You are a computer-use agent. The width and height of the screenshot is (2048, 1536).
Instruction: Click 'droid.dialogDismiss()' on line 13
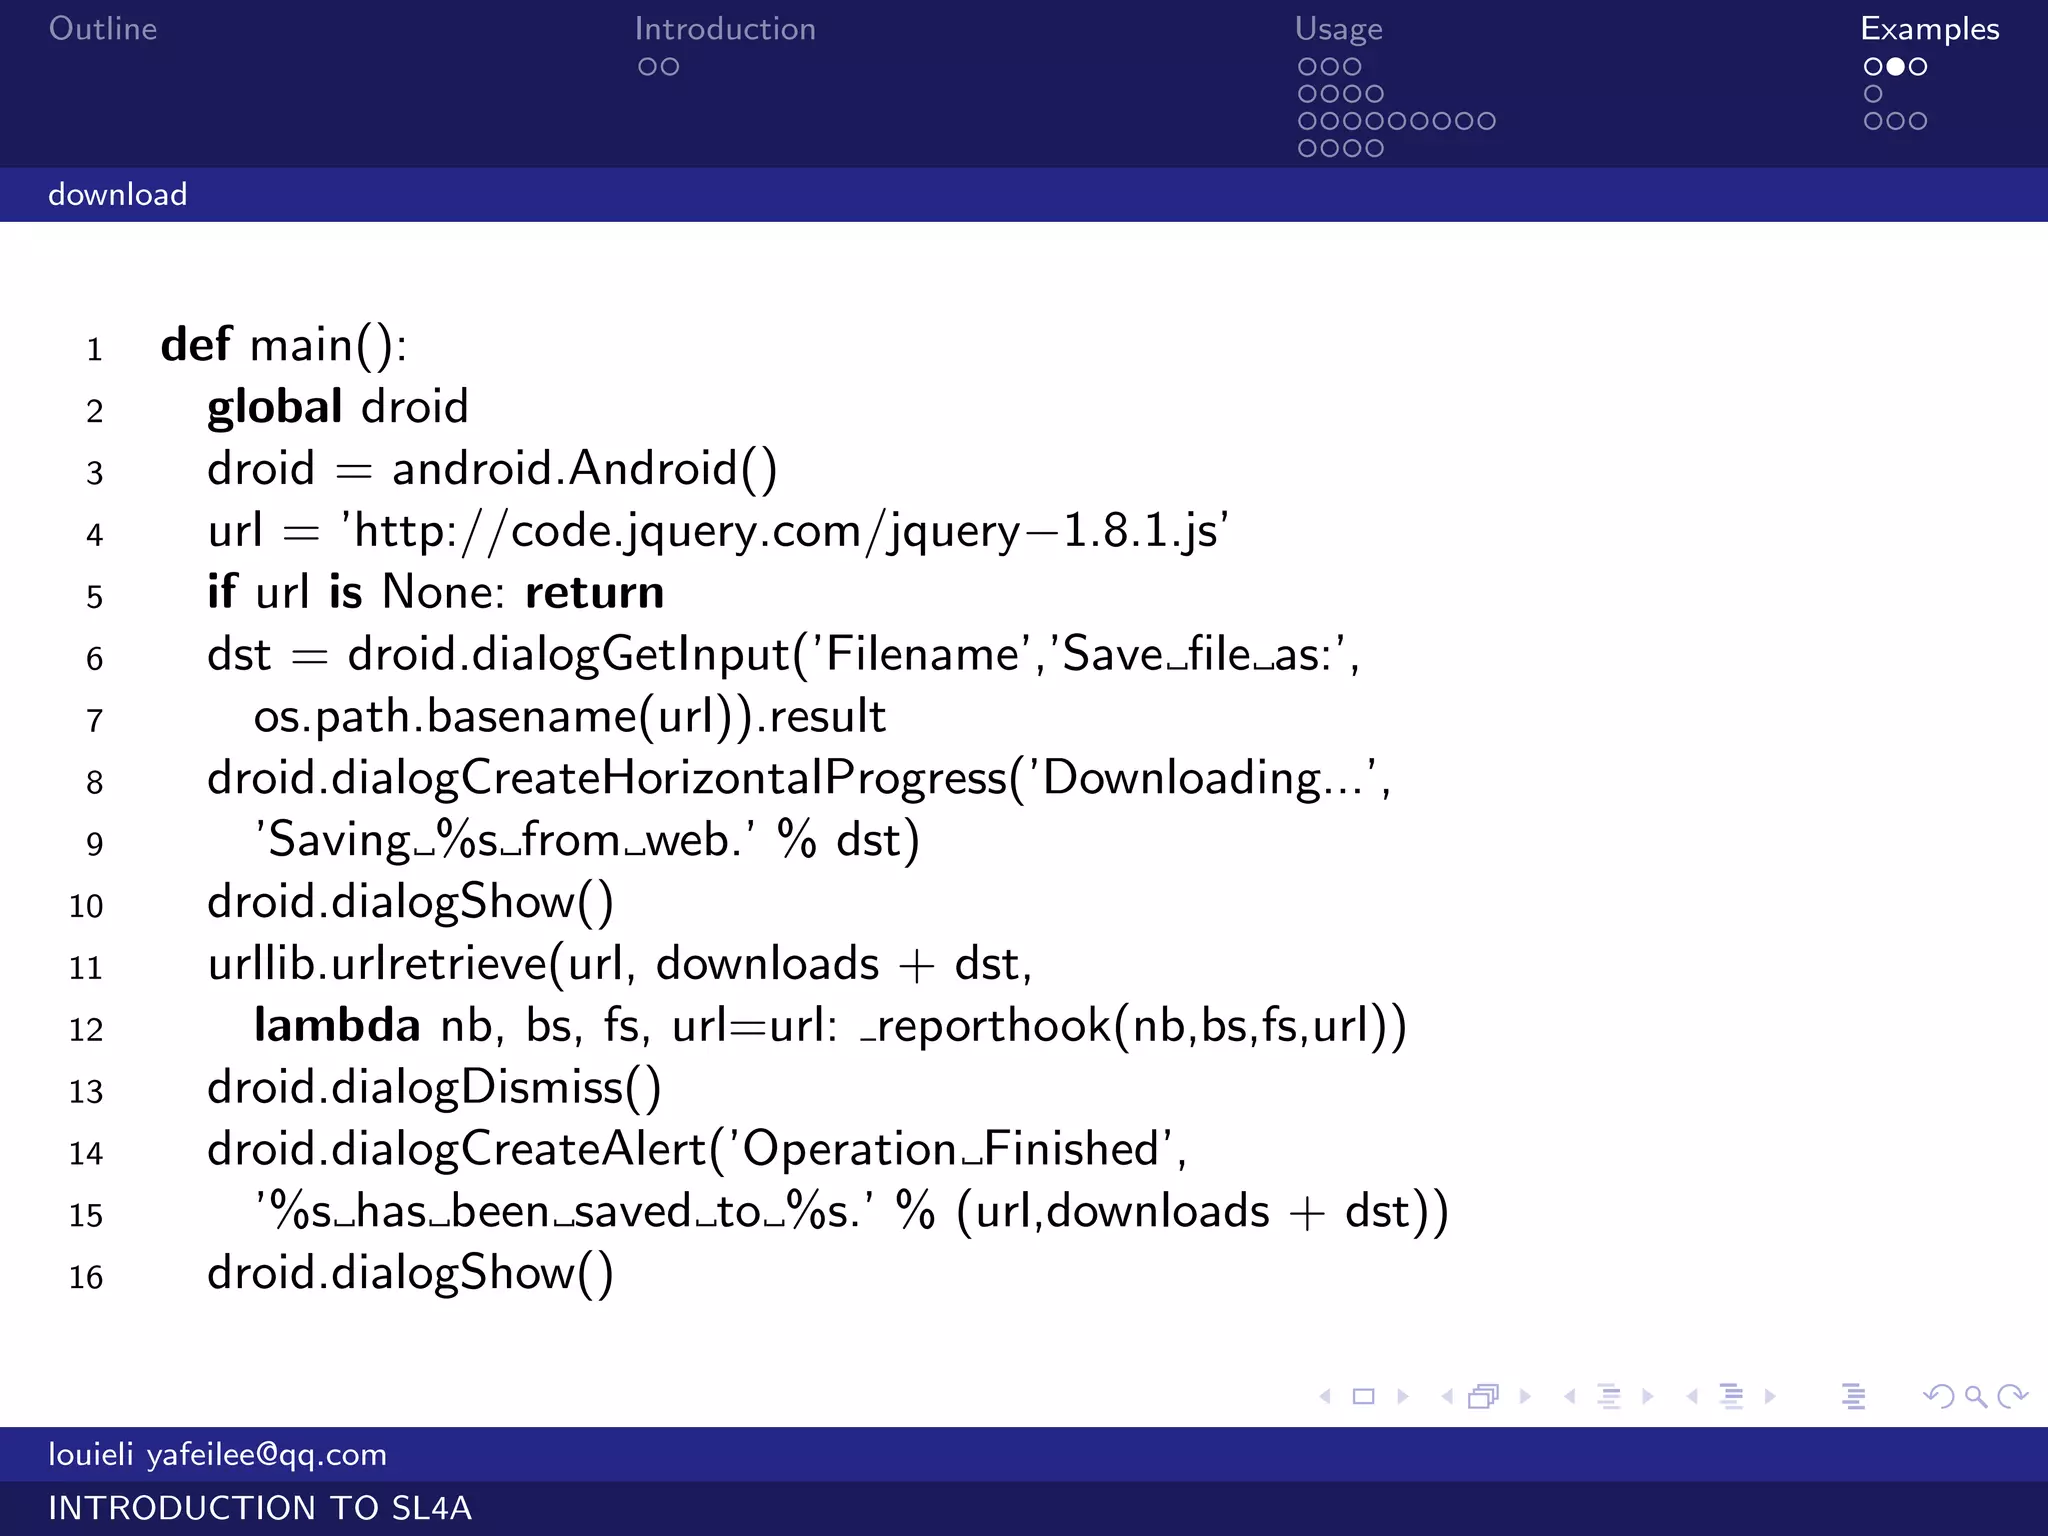(x=434, y=1088)
